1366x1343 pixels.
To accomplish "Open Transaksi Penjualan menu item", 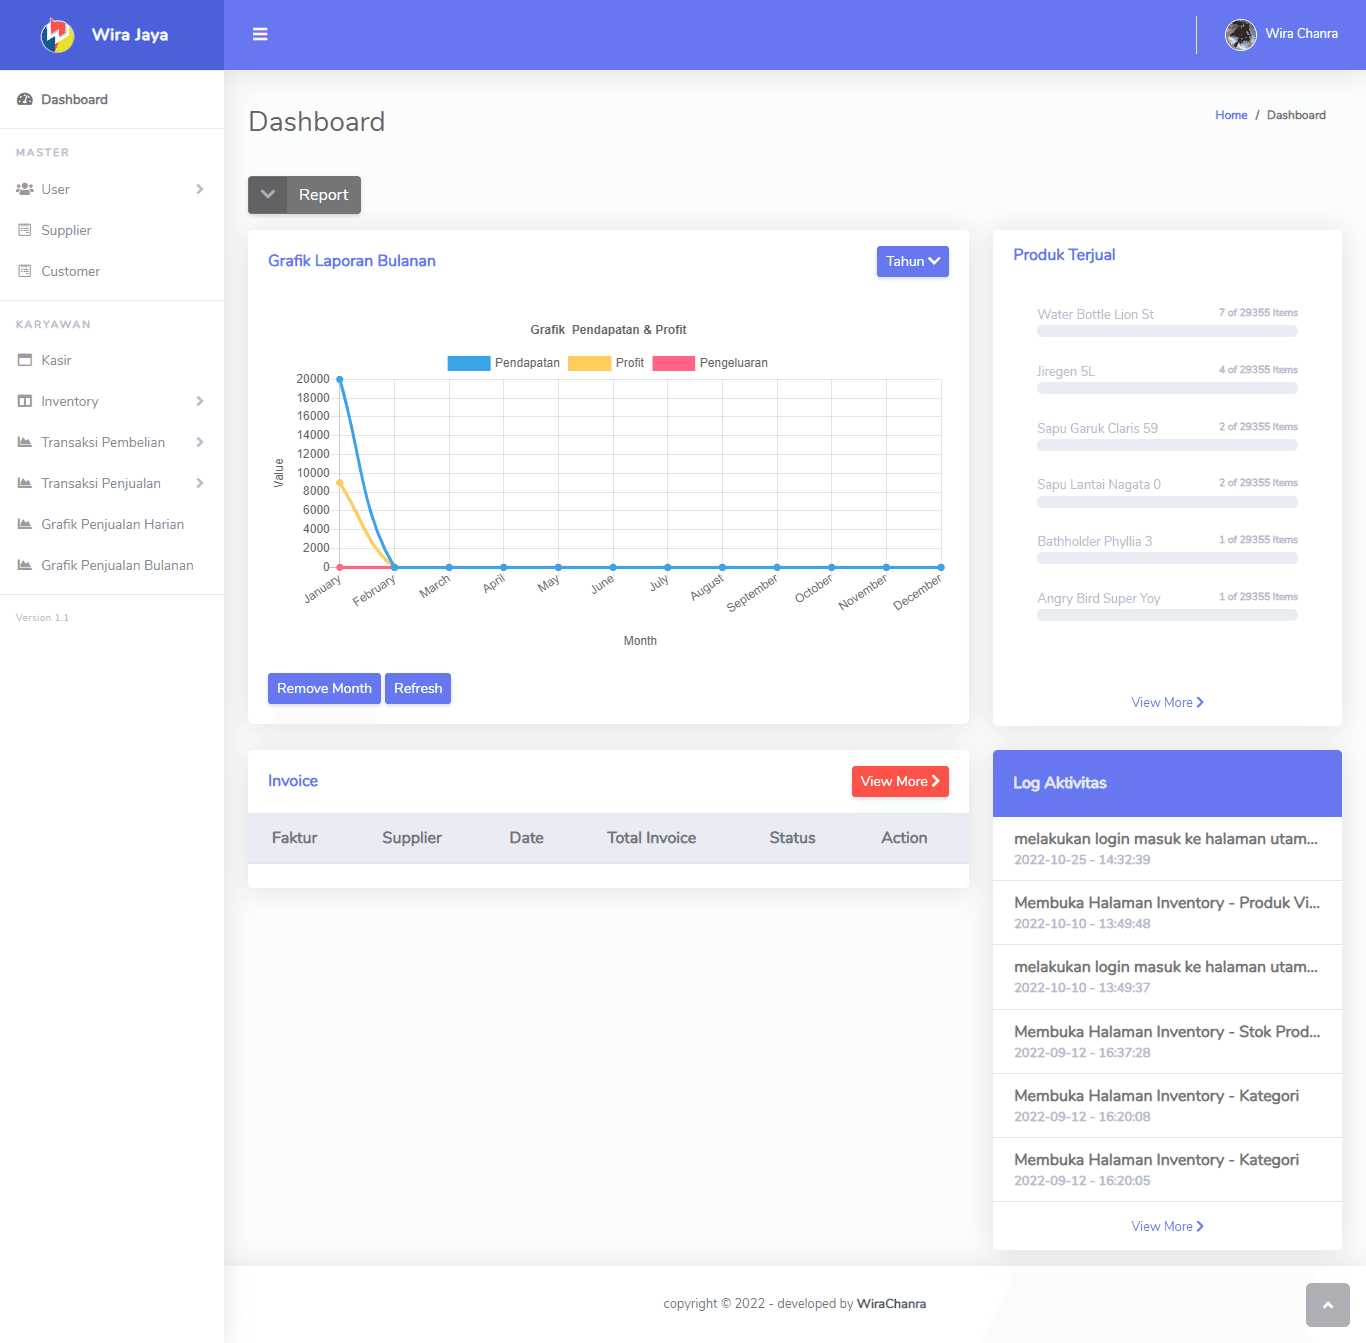I will pyautogui.click(x=101, y=483).
